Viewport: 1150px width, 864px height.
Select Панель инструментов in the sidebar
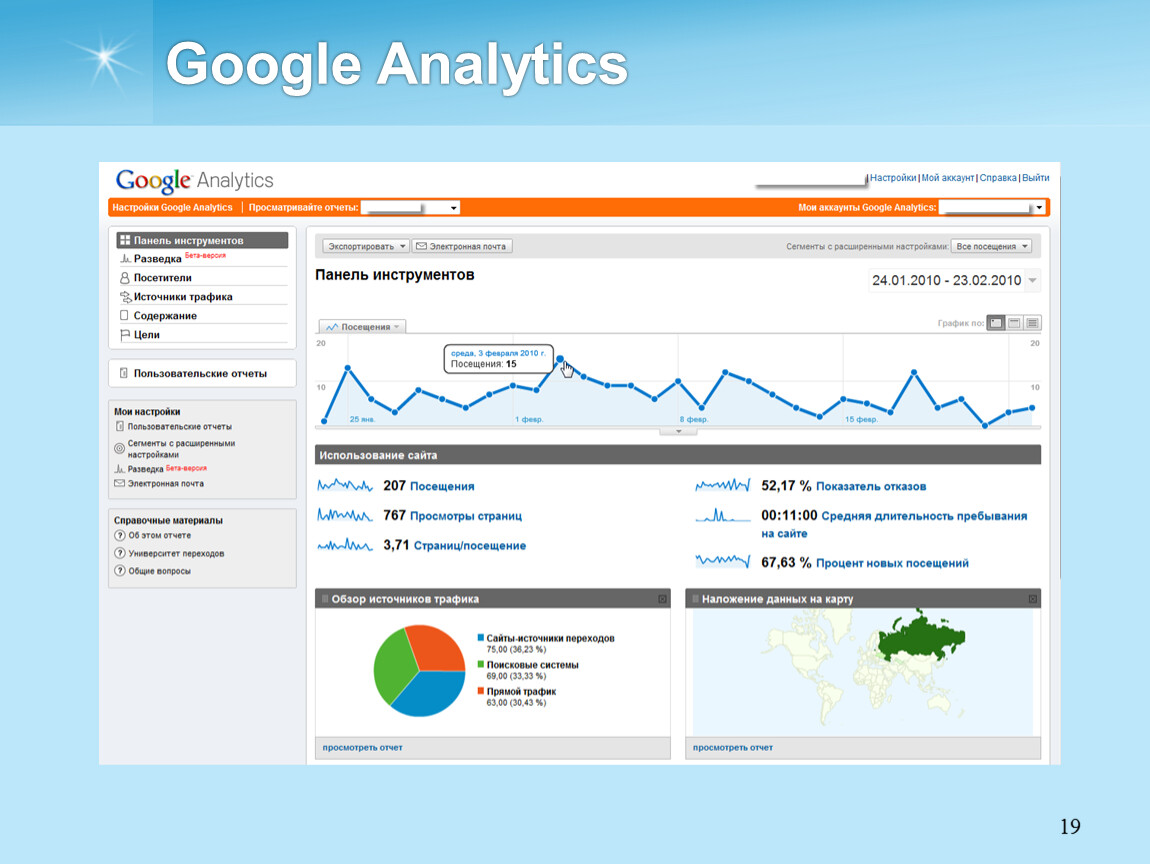[202, 240]
